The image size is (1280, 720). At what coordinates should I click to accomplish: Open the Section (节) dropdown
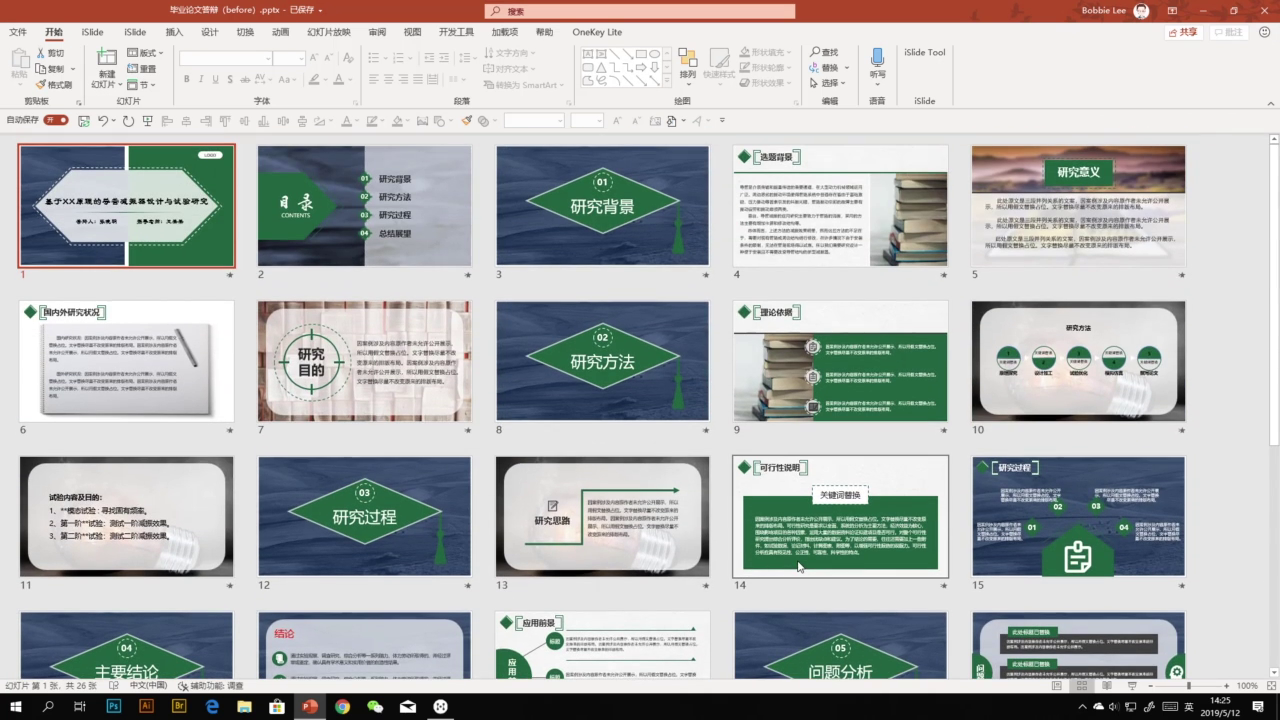(139, 85)
